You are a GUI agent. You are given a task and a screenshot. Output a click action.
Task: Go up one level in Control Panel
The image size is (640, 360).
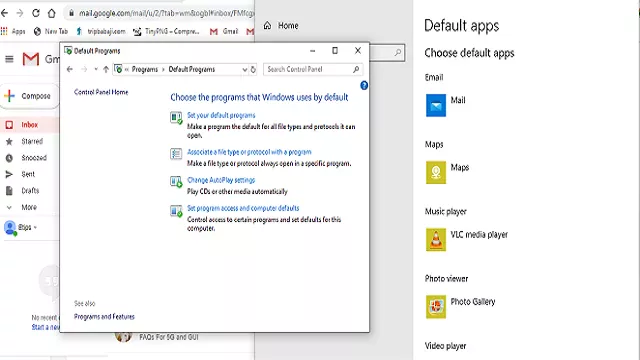tap(106, 69)
